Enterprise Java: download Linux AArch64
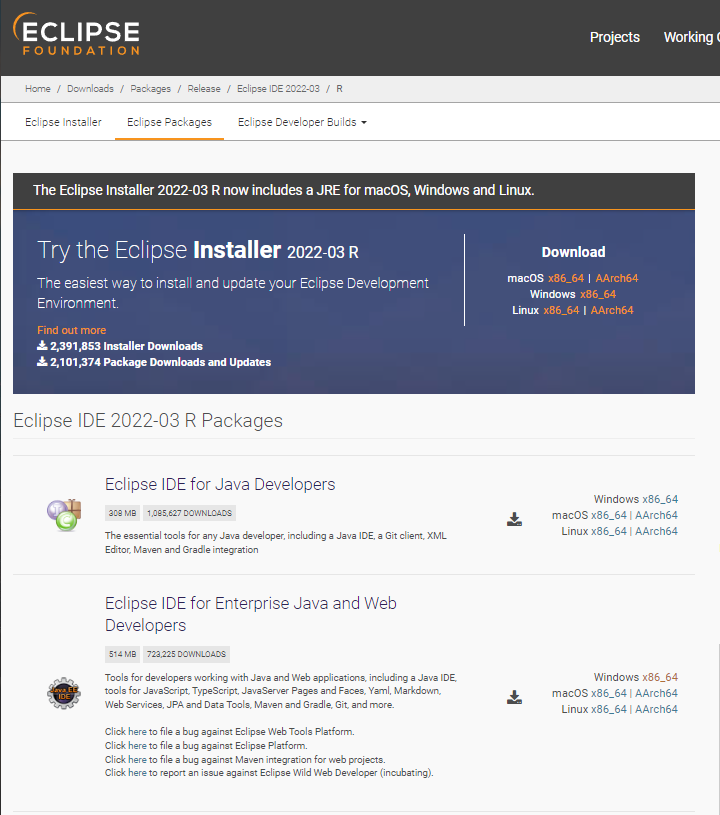The height and width of the screenshot is (815, 720). (x=656, y=709)
